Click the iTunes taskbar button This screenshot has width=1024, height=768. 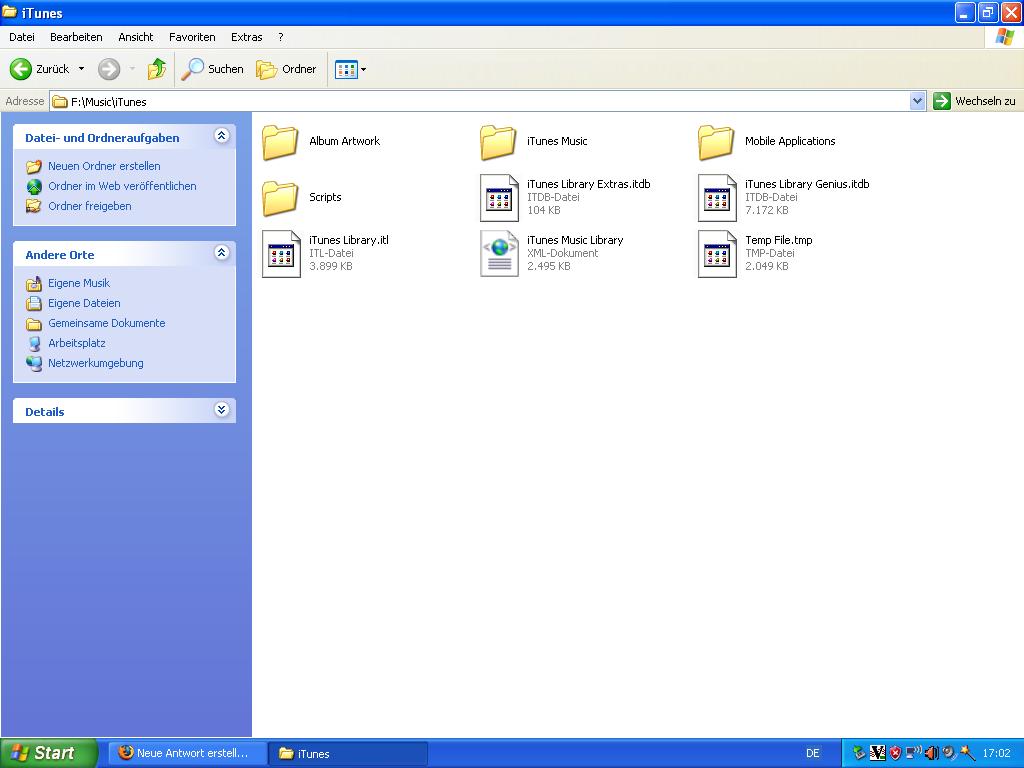coord(349,753)
